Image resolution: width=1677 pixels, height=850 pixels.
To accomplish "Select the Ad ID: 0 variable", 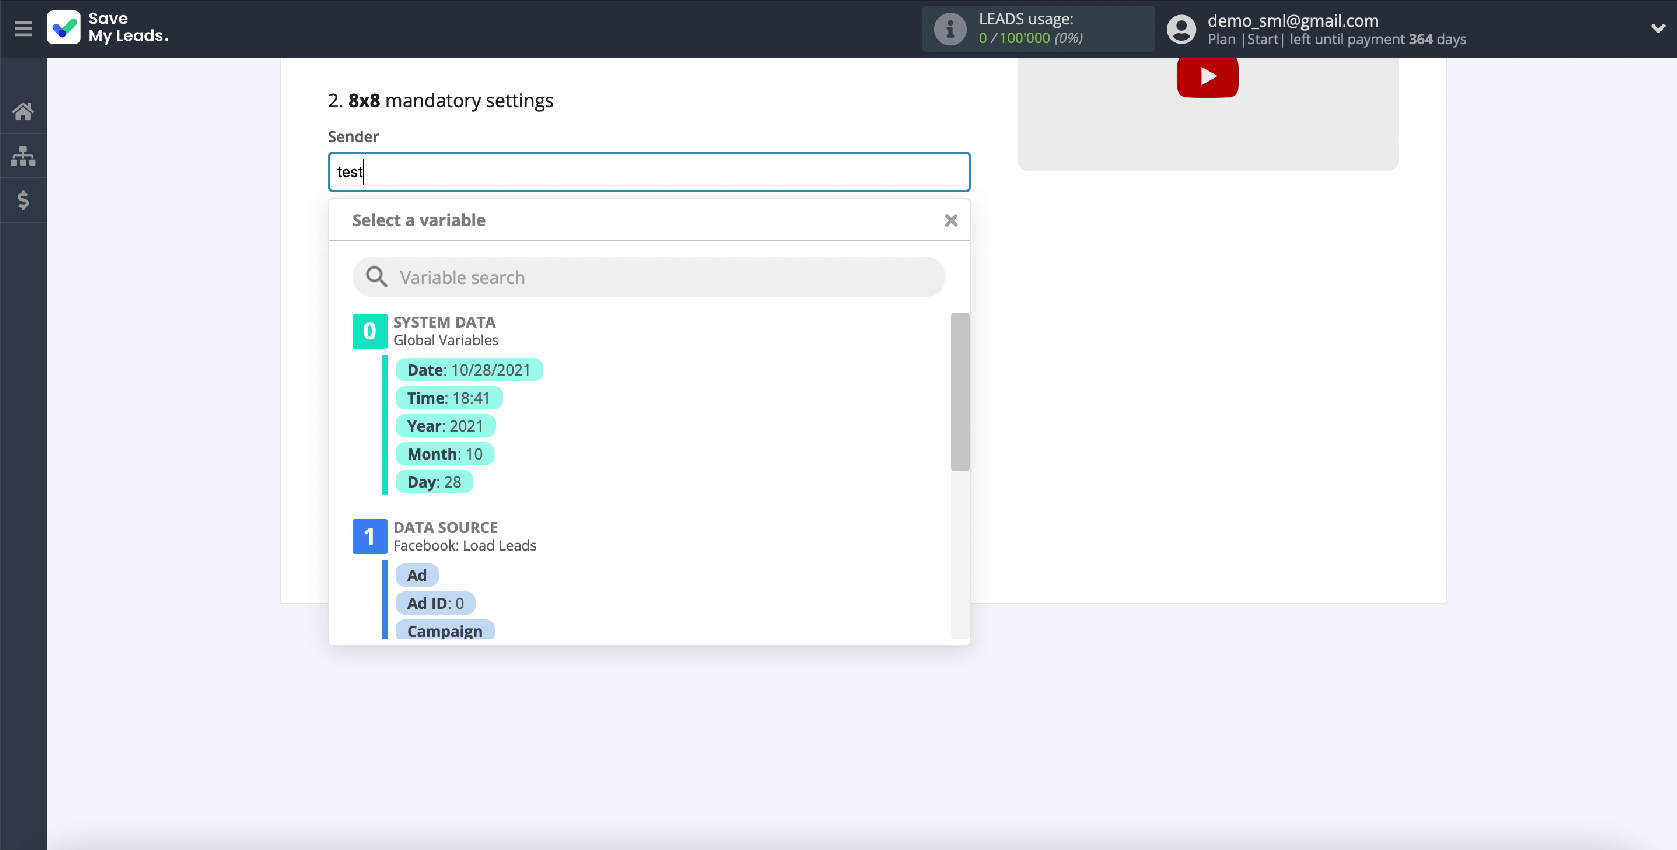I will (x=436, y=603).
